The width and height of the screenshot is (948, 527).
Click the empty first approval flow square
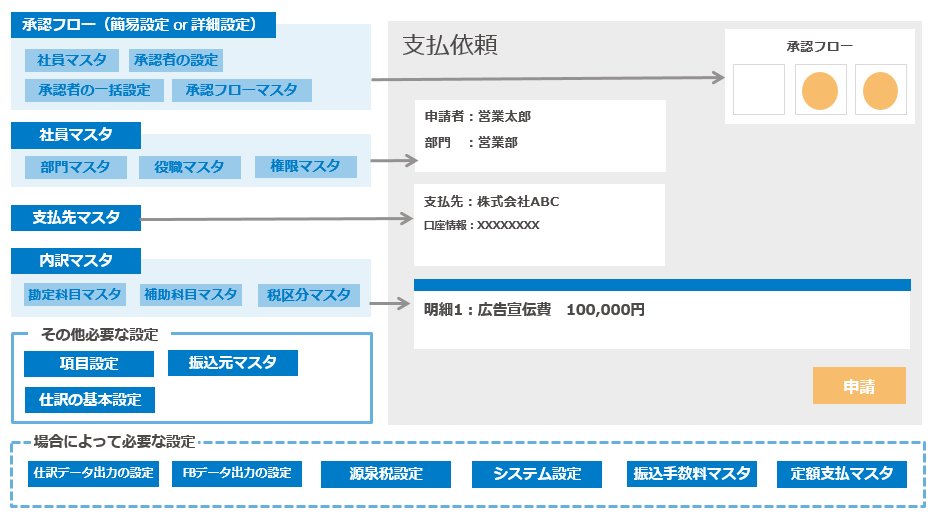[759, 90]
